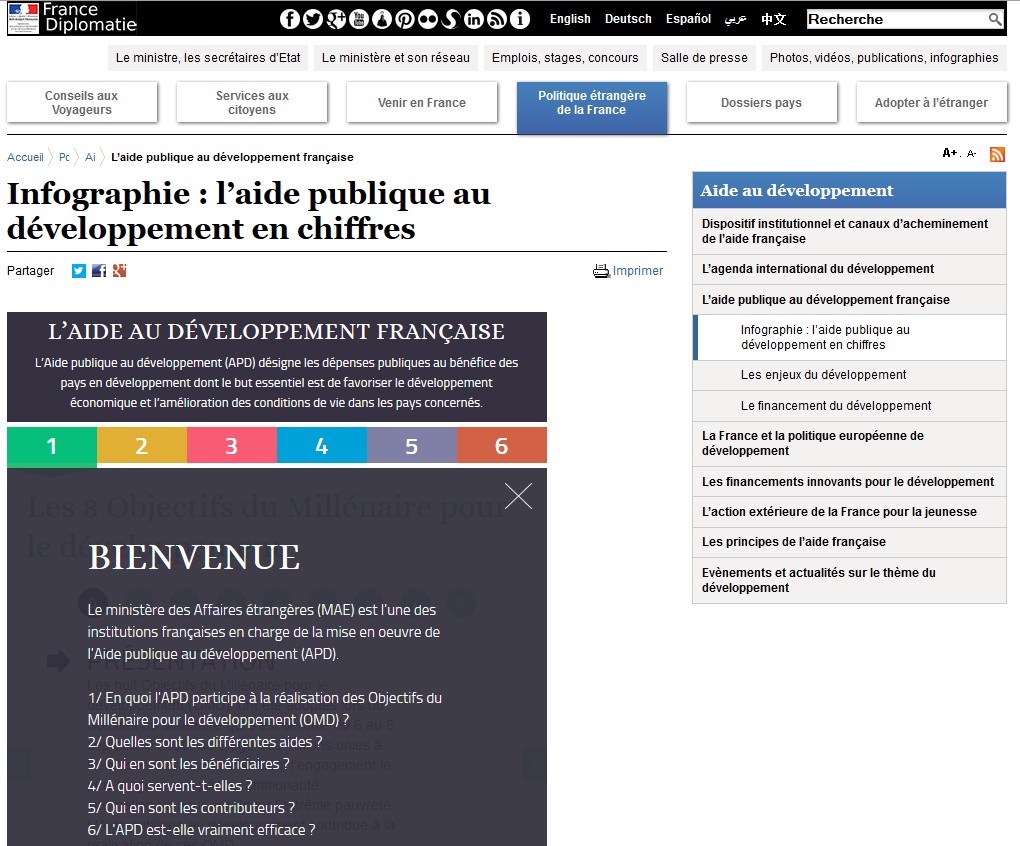The height and width of the screenshot is (846, 1020).
Task: Click the 'Aide au développement' sidebar header
Action: click(850, 190)
